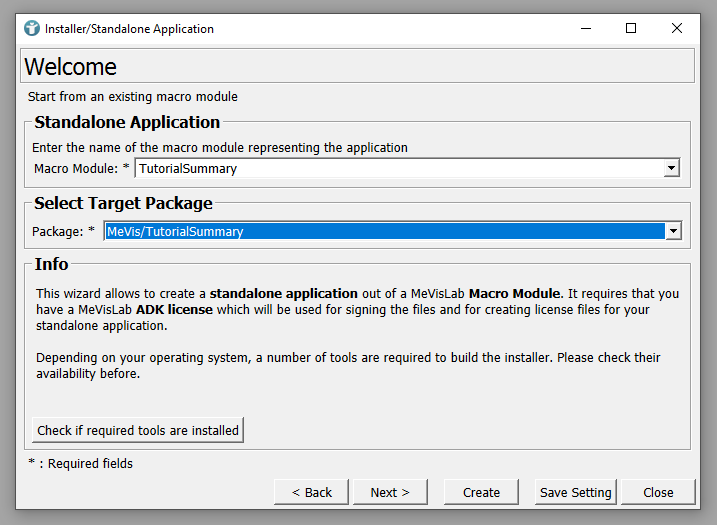Proceed with the Next button
This screenshot has height=525, width=717.
390,492
